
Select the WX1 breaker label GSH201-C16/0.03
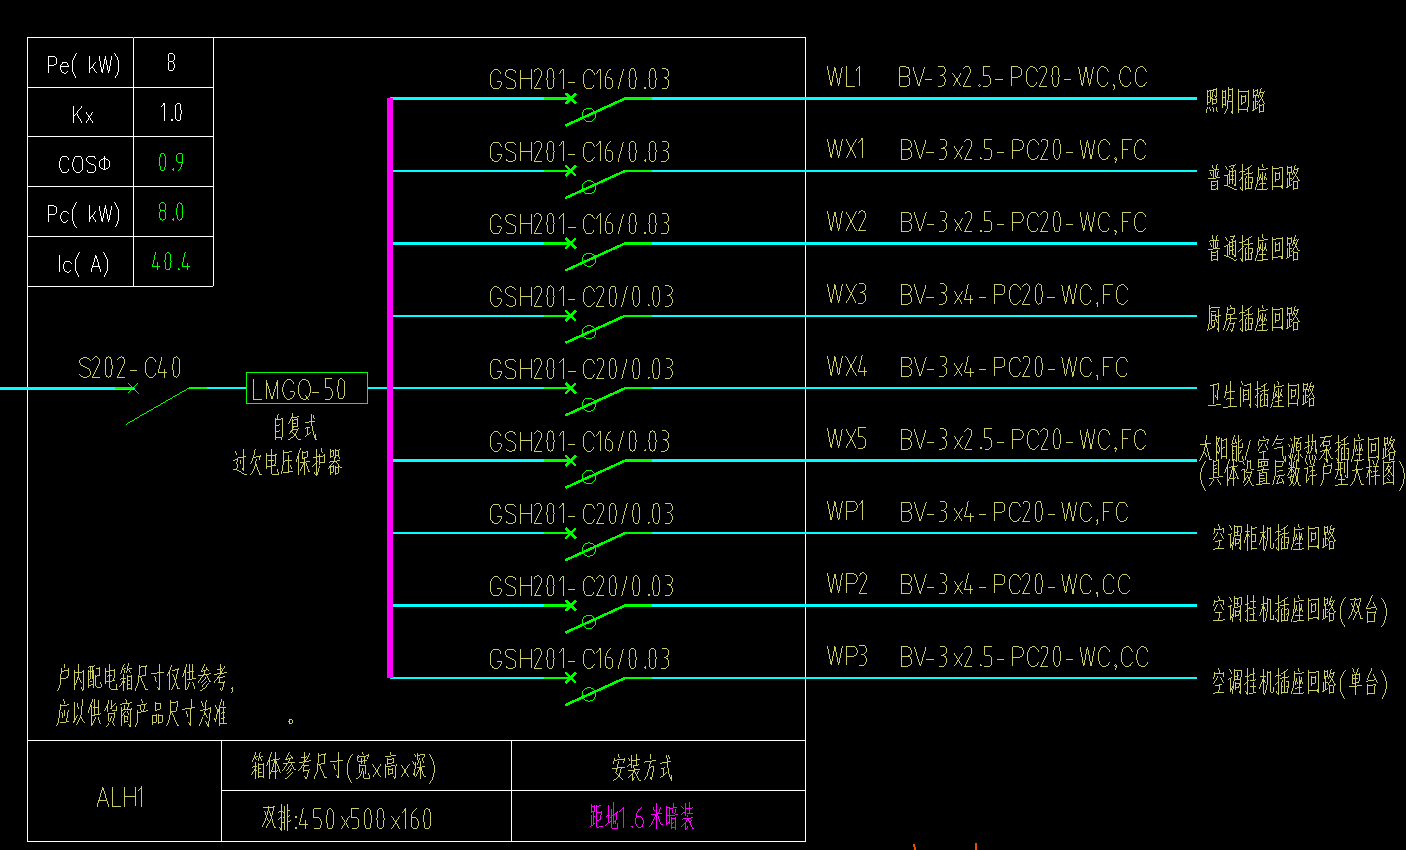(580, 152)
